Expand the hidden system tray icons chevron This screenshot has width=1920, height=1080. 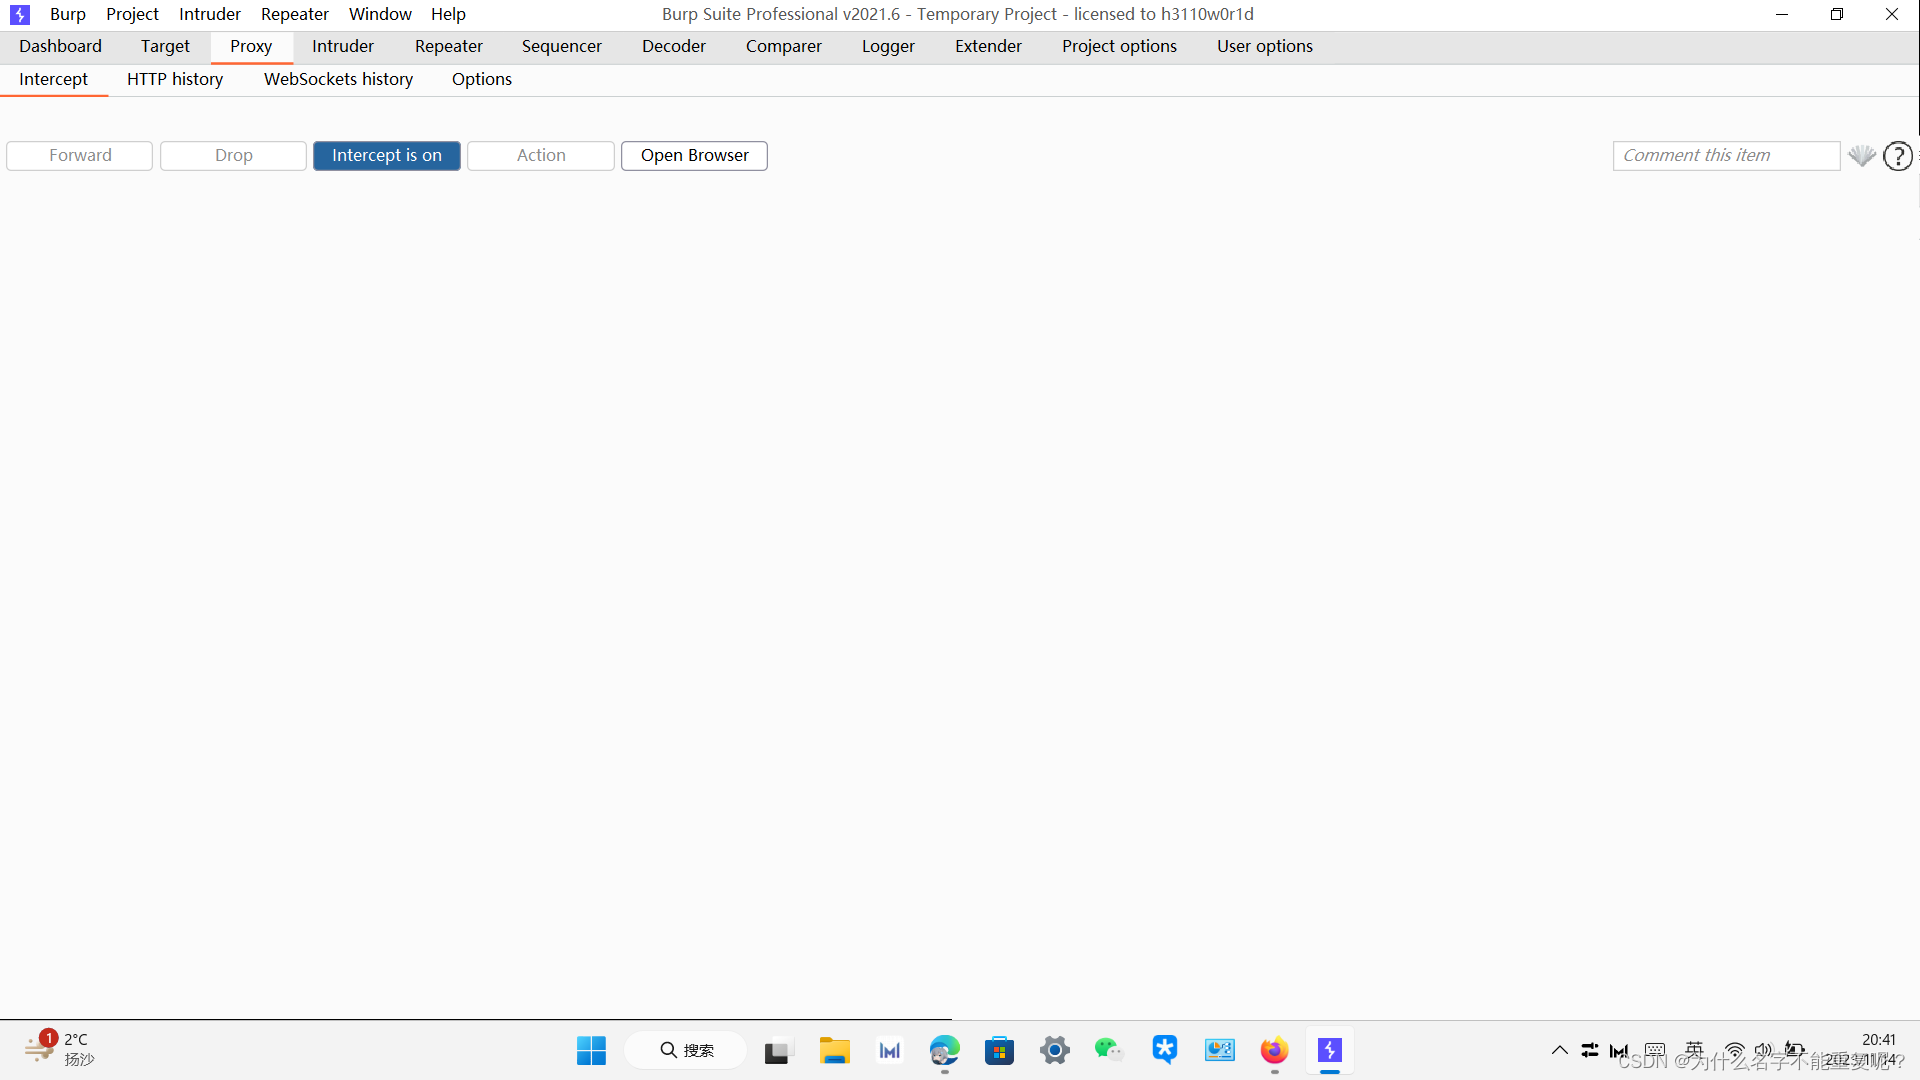point(1559,1050)
